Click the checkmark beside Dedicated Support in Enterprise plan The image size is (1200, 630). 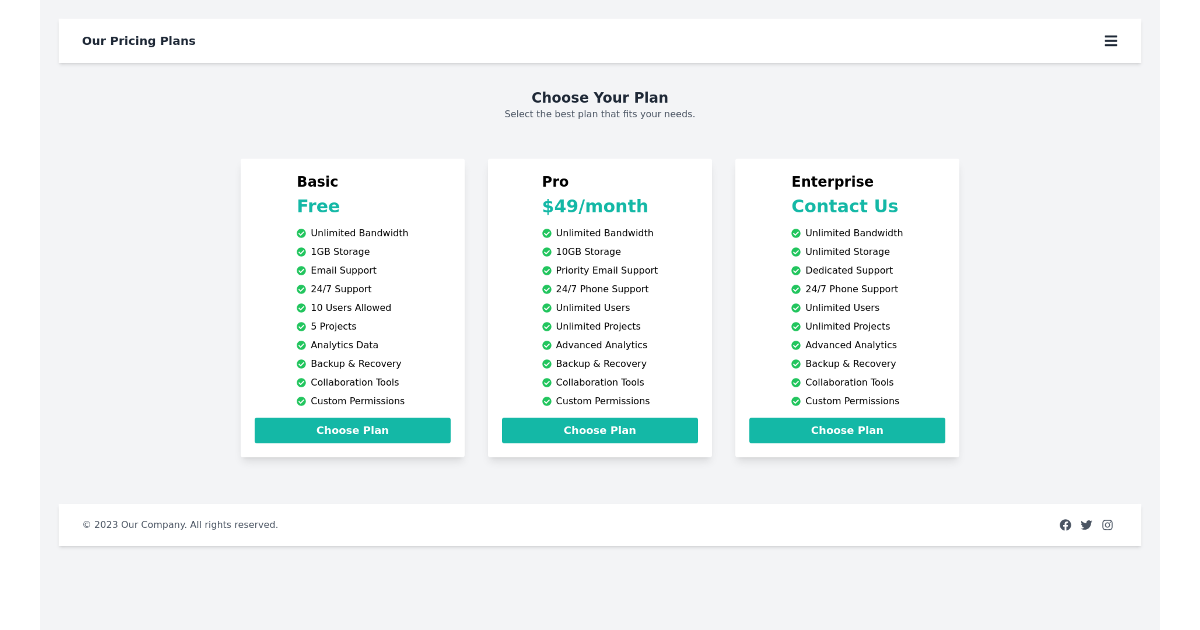[794, 270]
